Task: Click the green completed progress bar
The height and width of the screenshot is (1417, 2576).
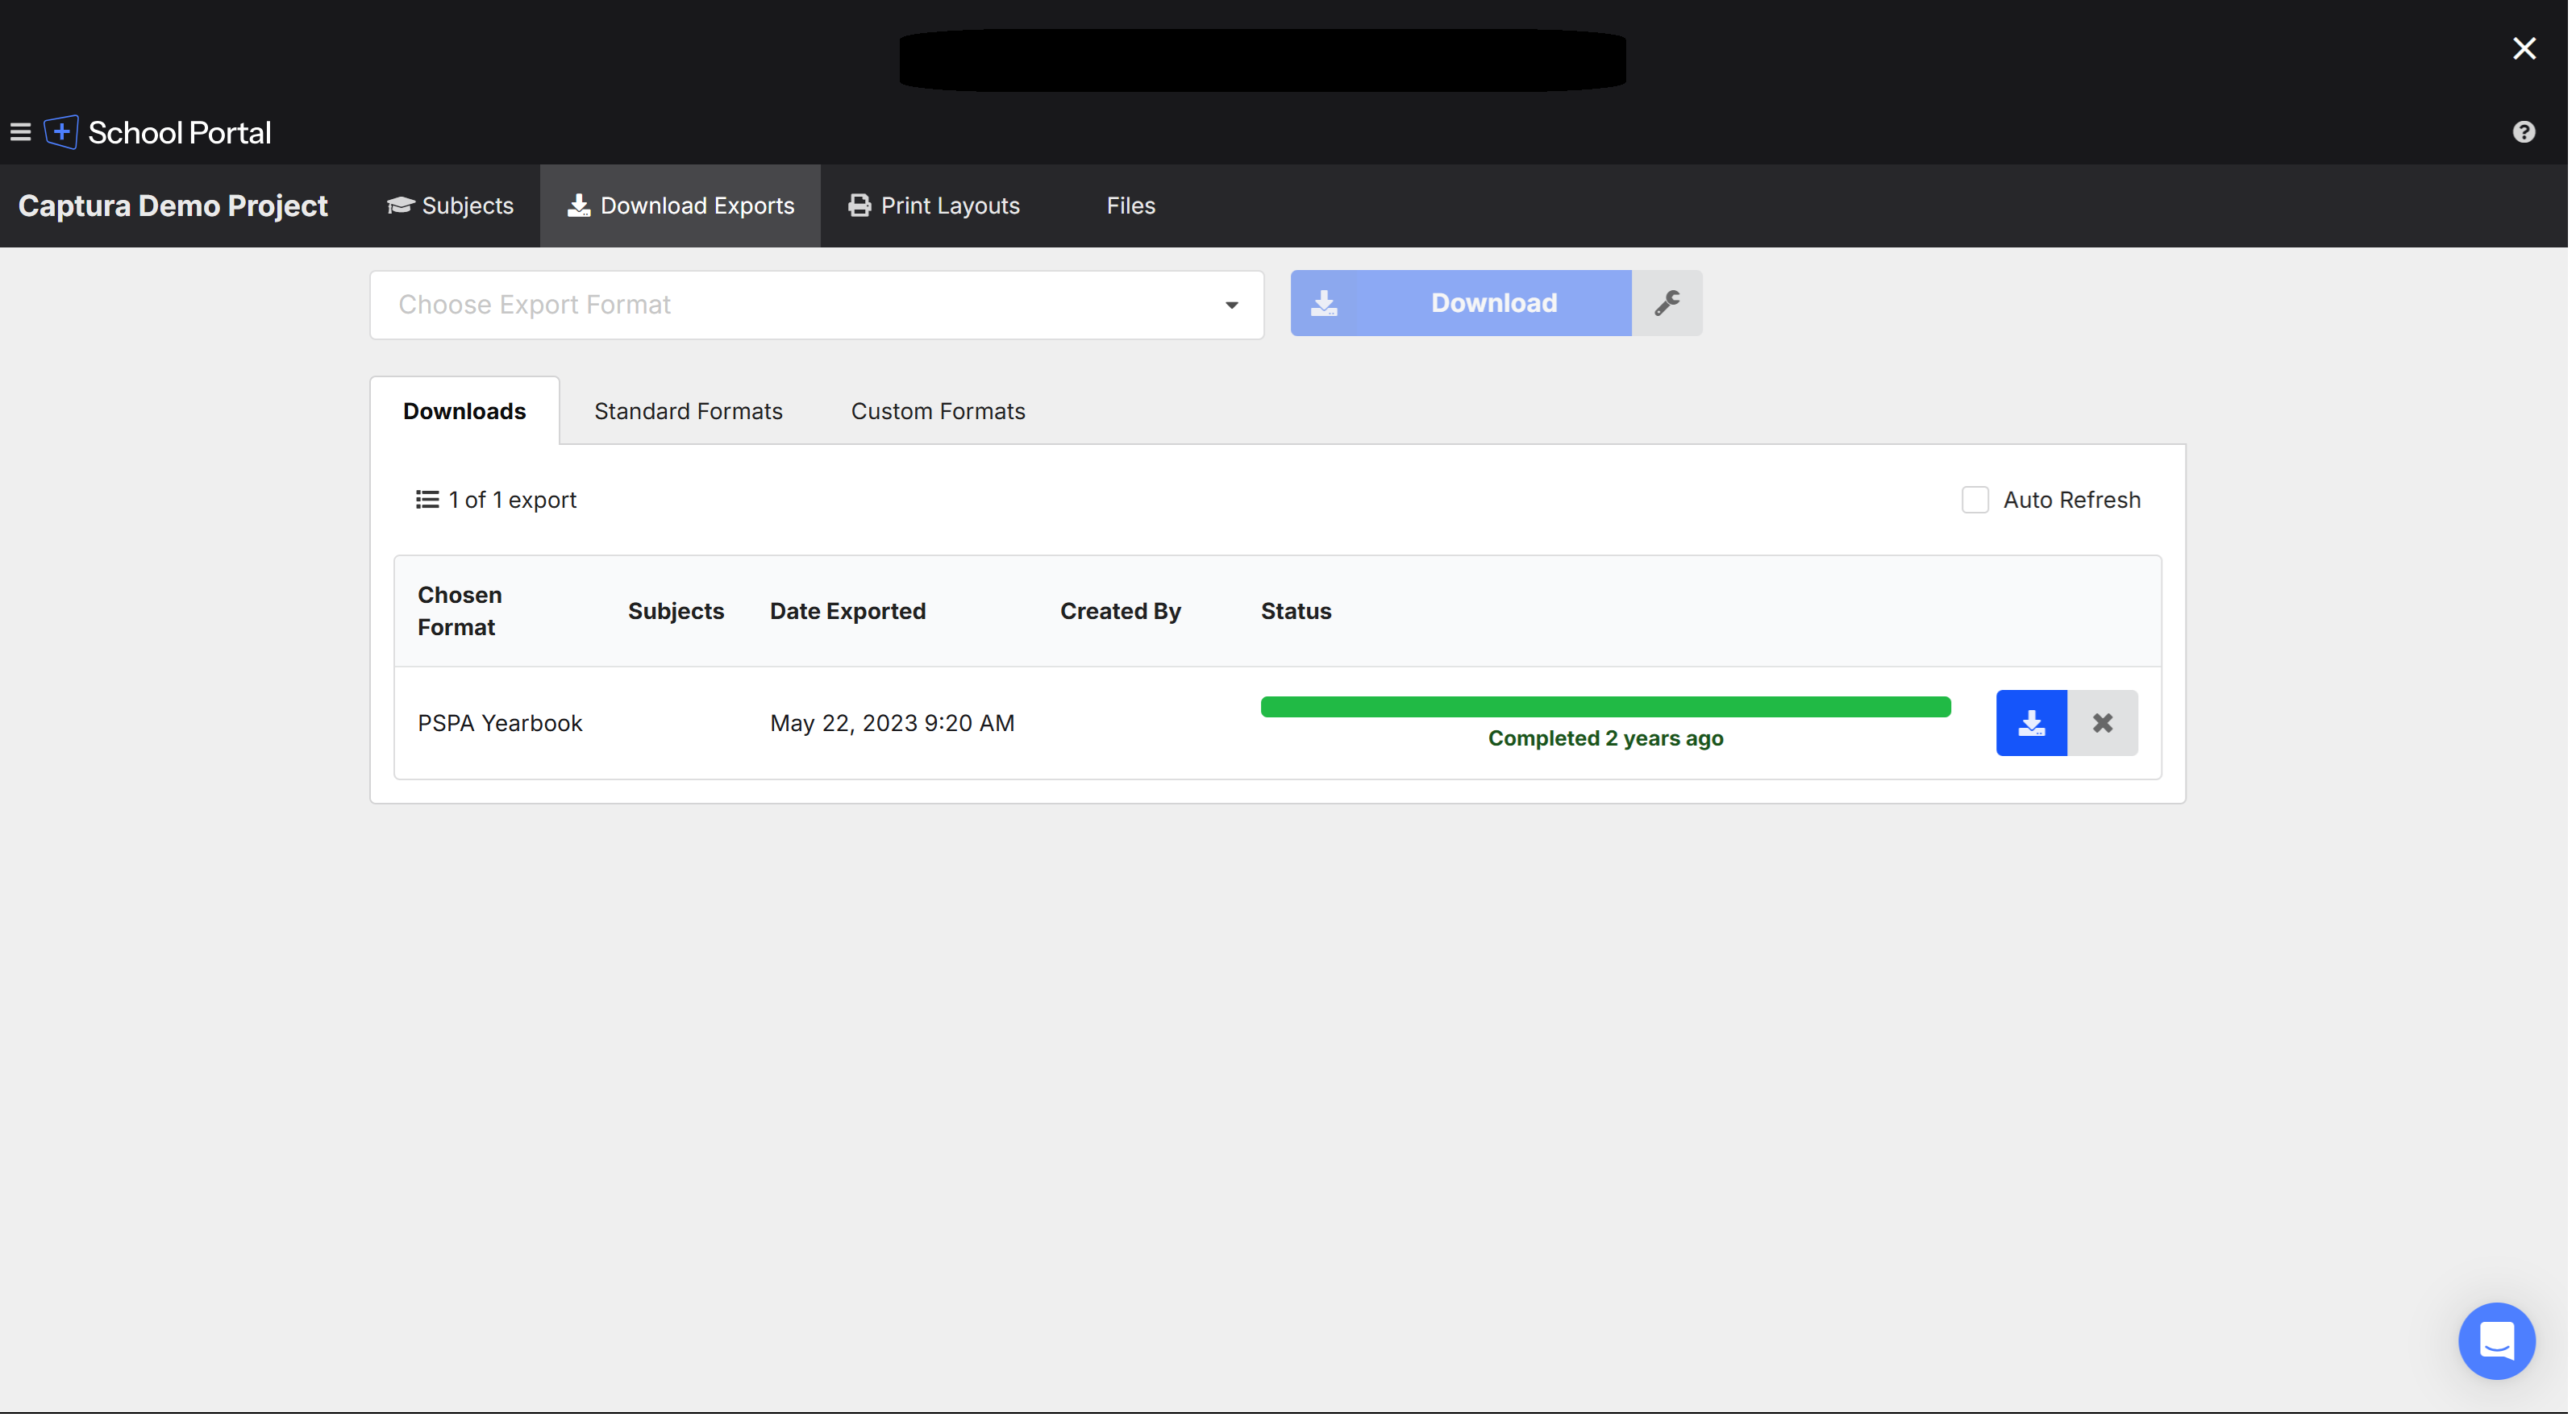Action: coord(1605,707)
